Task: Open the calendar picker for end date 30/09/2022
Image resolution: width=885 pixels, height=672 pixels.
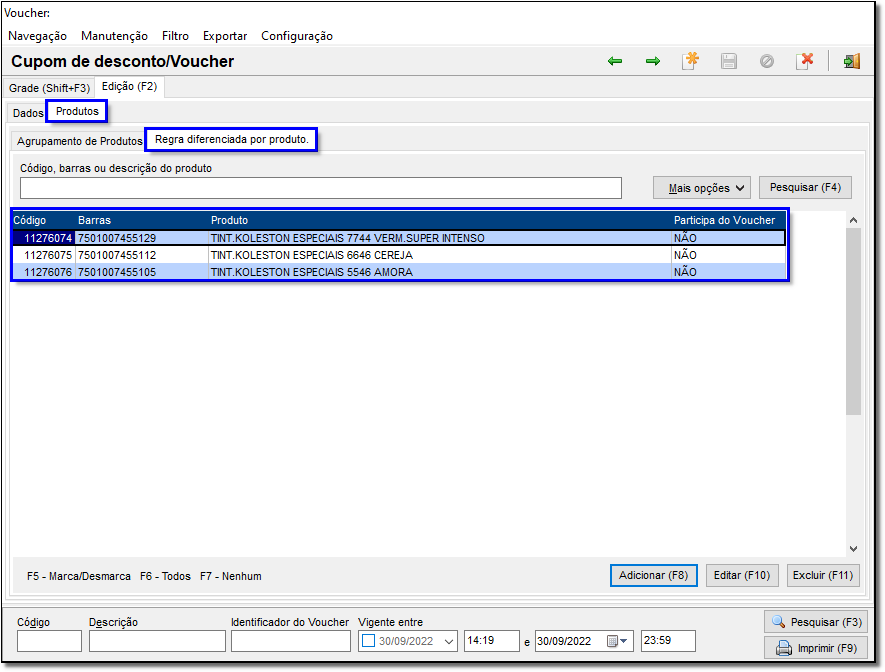Action: (616, 641)
